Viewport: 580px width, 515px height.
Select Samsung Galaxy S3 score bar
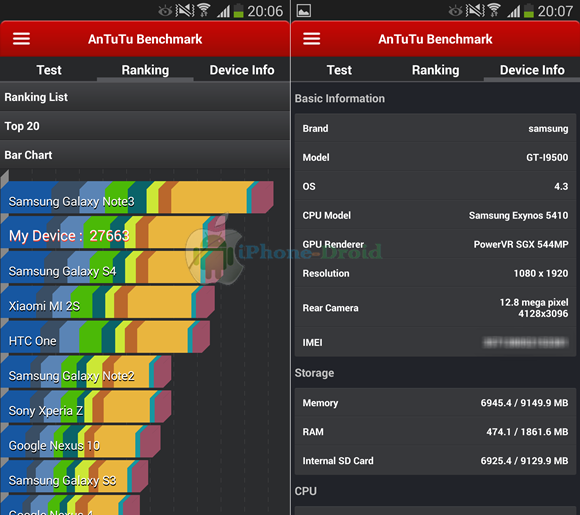pyautogui.click(x=74, y=477)
